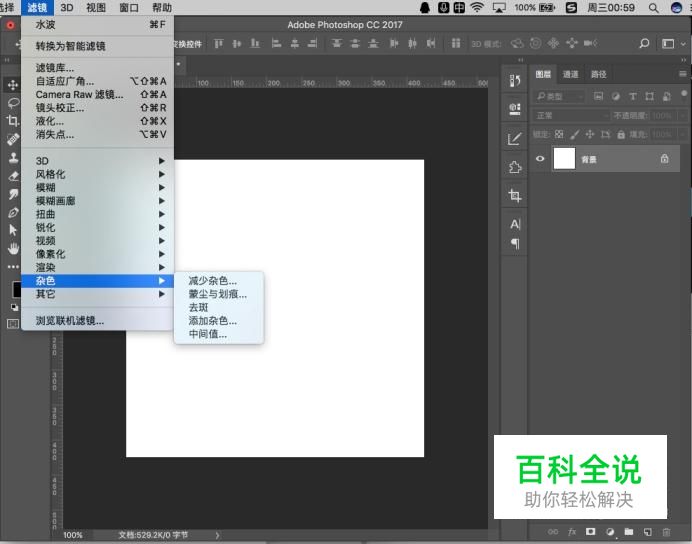This screenshot has height=544, width=692.
Task: Toggle lock image pixels brush icon
Action: point(575,134)
